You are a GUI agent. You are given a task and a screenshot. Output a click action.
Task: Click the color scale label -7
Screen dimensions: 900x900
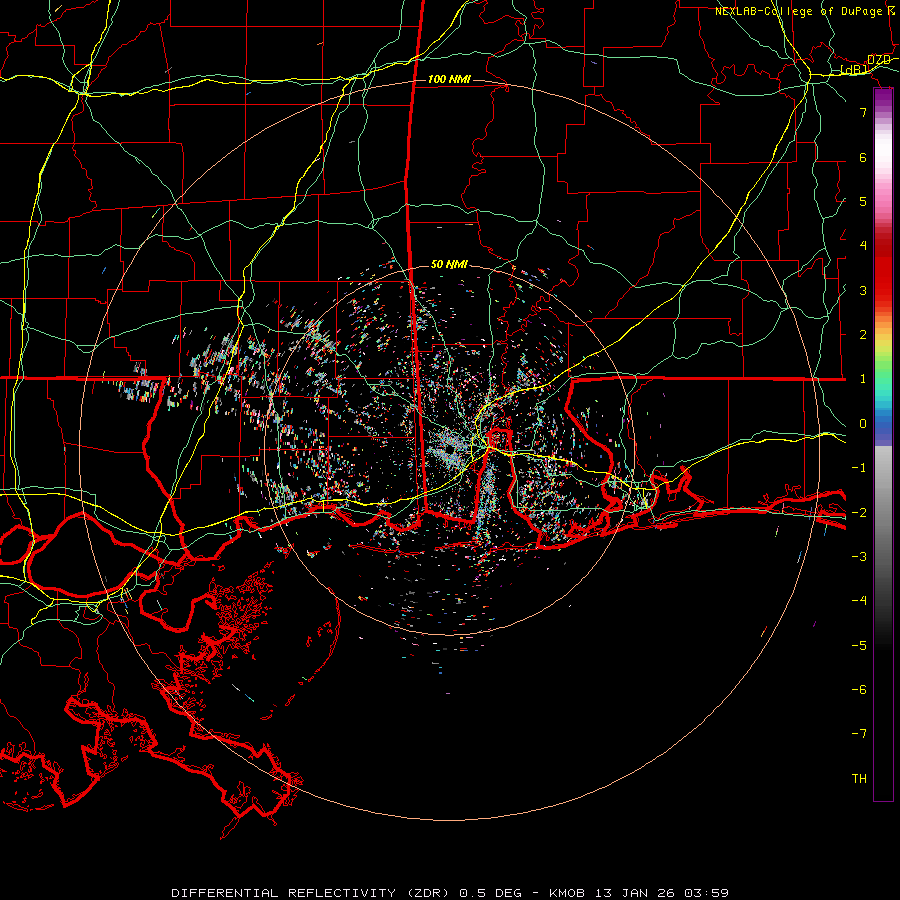(859, 734)
